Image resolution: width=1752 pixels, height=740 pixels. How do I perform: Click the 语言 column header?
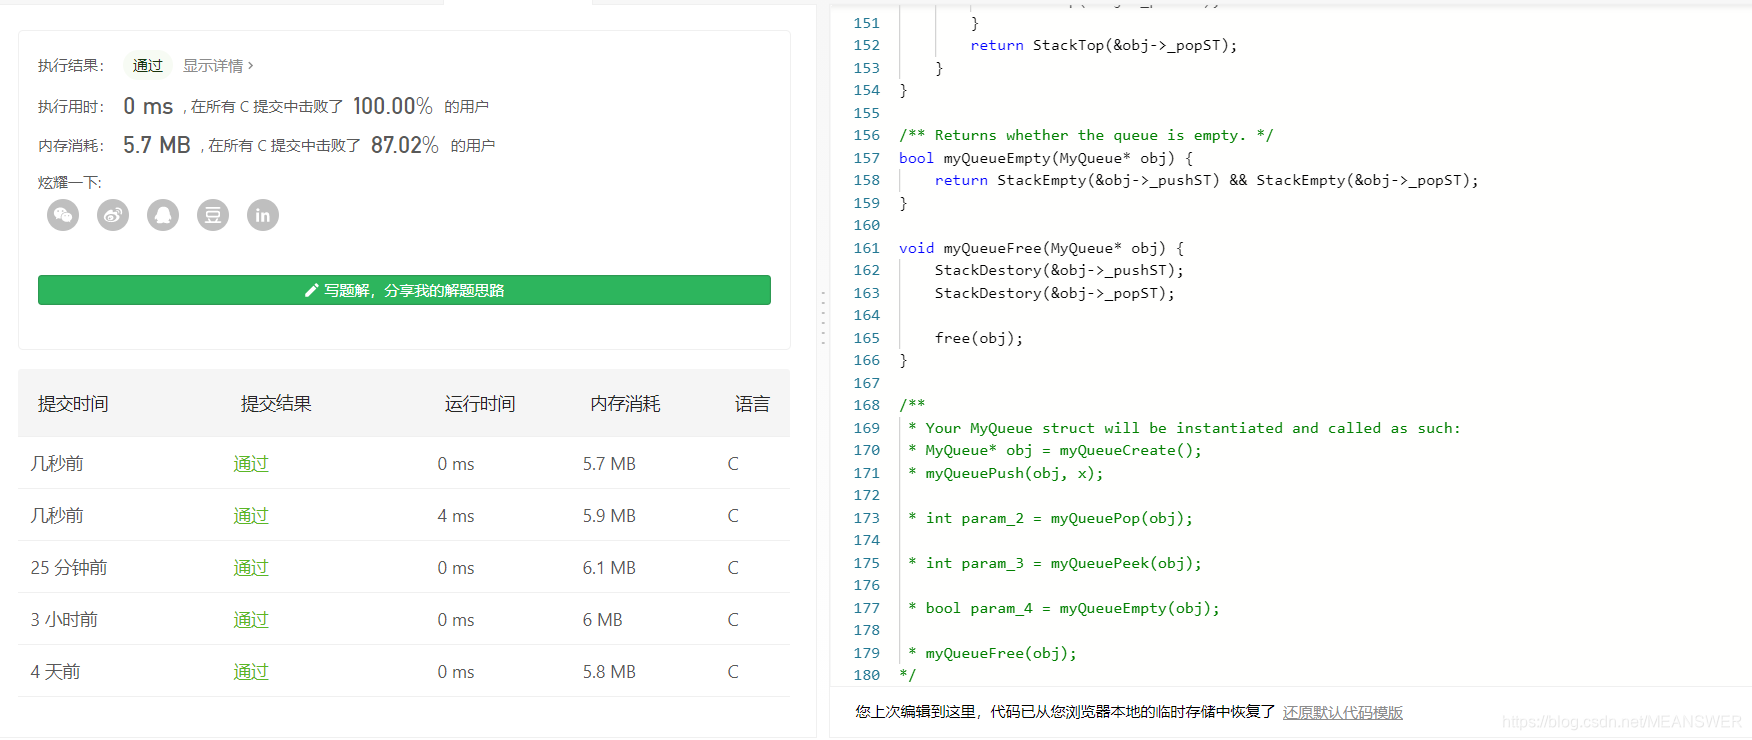pyautogui.click(x=752, y=404)
